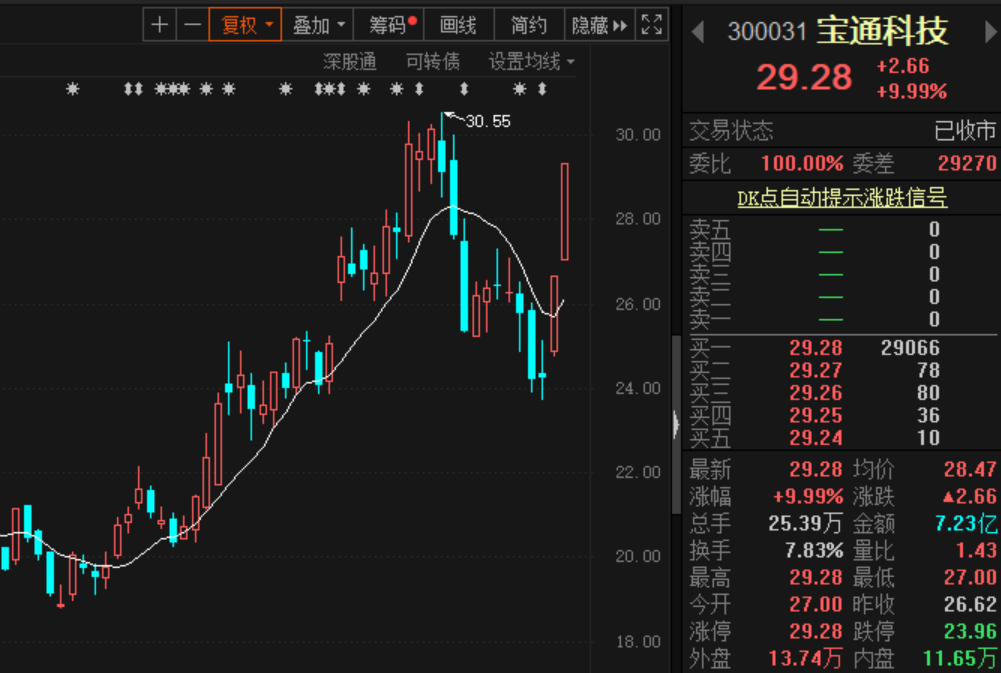Click the 隐藏 button with arrows

tap(599, 25)
